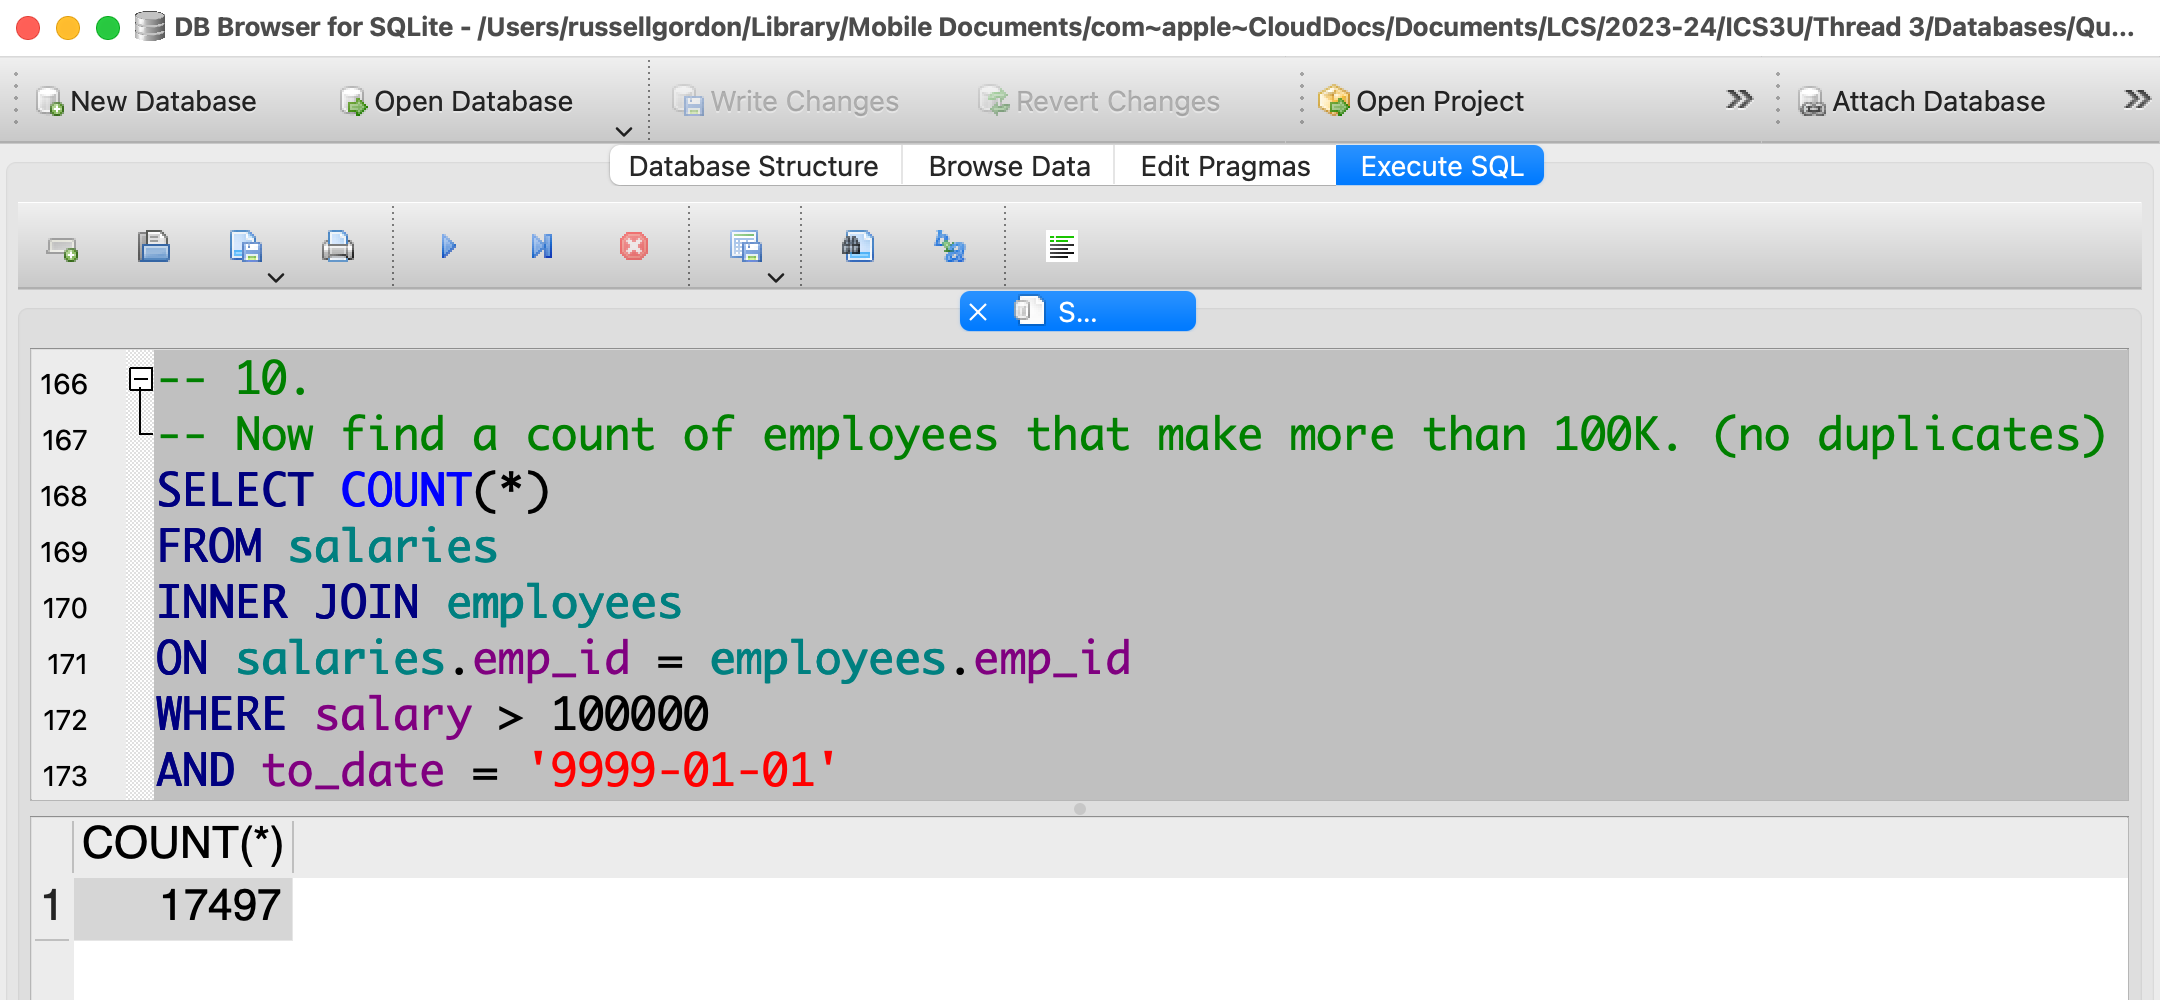This screenshot has height=1000, width=2160.
Task: Open the find and replace tool
Action: pyautogui.click(x=949, y=247)
